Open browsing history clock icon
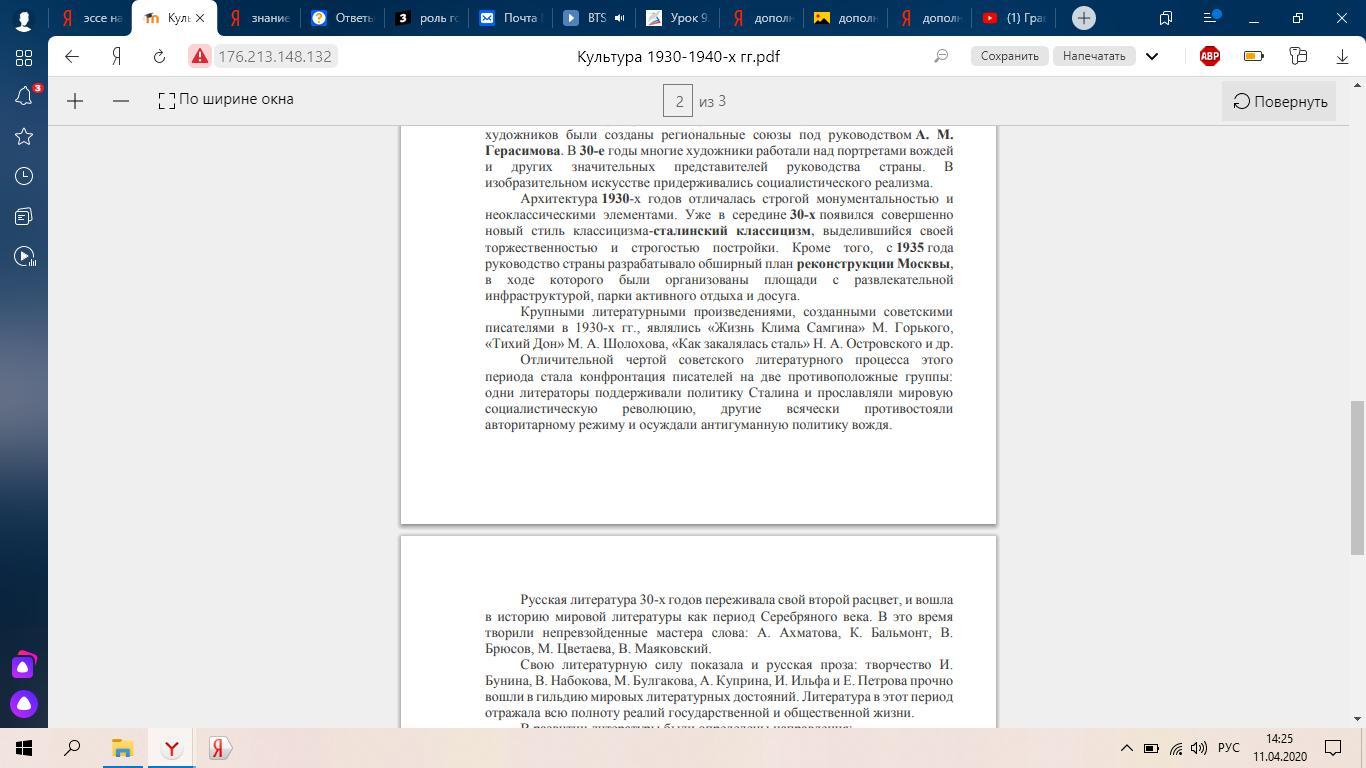Viewport: 1366px width, 768px height. (x=24, y=176)
